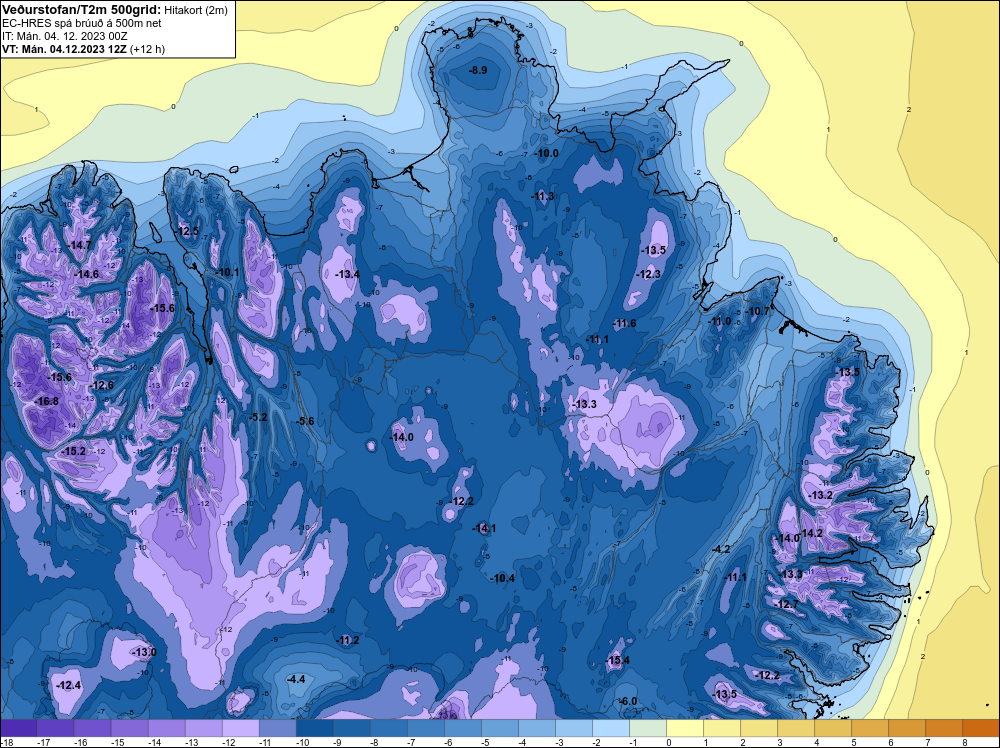Click the '-14.7' temperature label
The image size is (1000, 748).
(x=80, y=245)
